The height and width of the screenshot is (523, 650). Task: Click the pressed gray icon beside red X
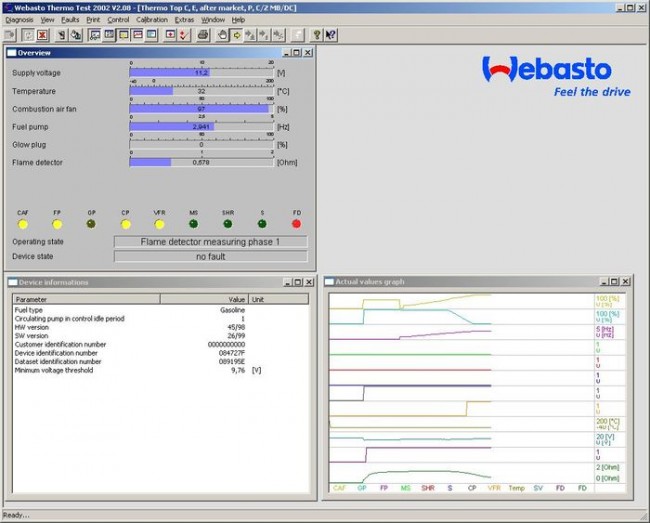(28, 35)
